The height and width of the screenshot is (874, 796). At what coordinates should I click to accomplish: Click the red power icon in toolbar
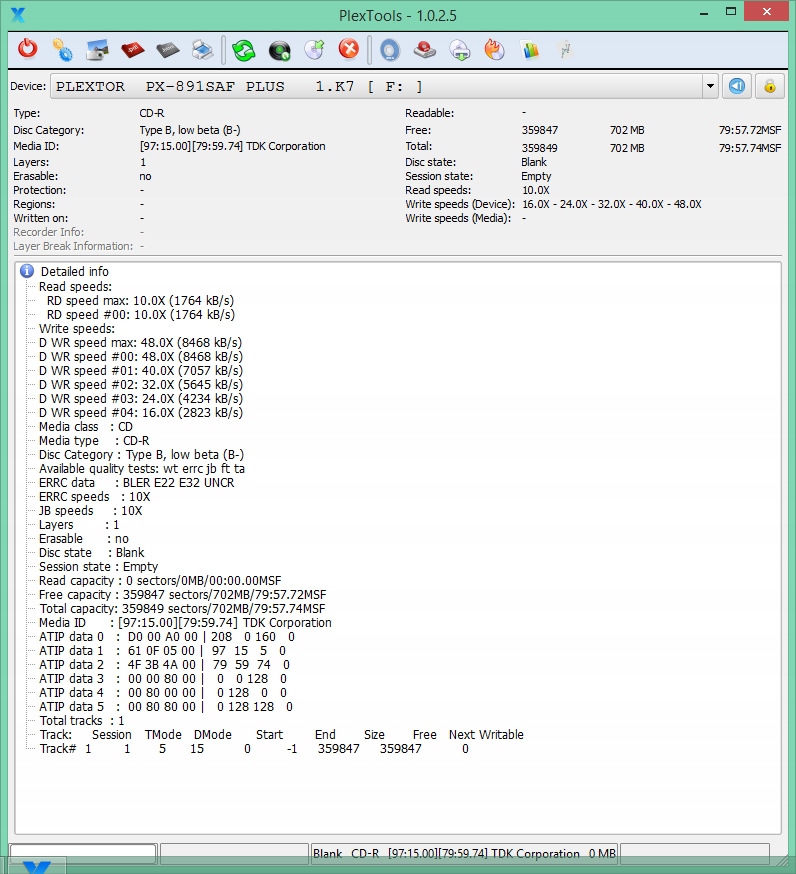28,49
